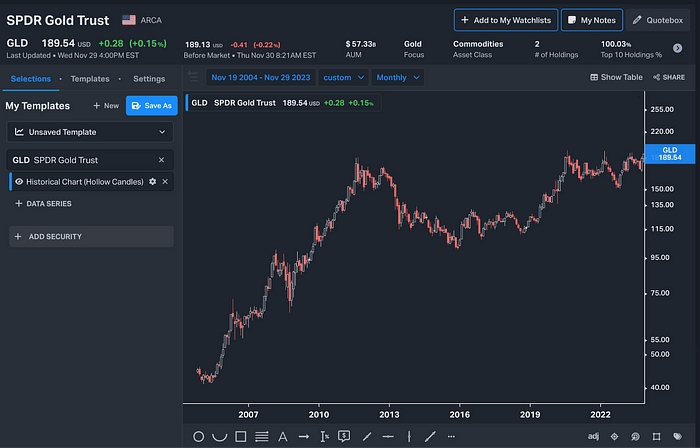
Task: Toggle visibility of Historical Chart series
Action: click(x=19, y=182)
